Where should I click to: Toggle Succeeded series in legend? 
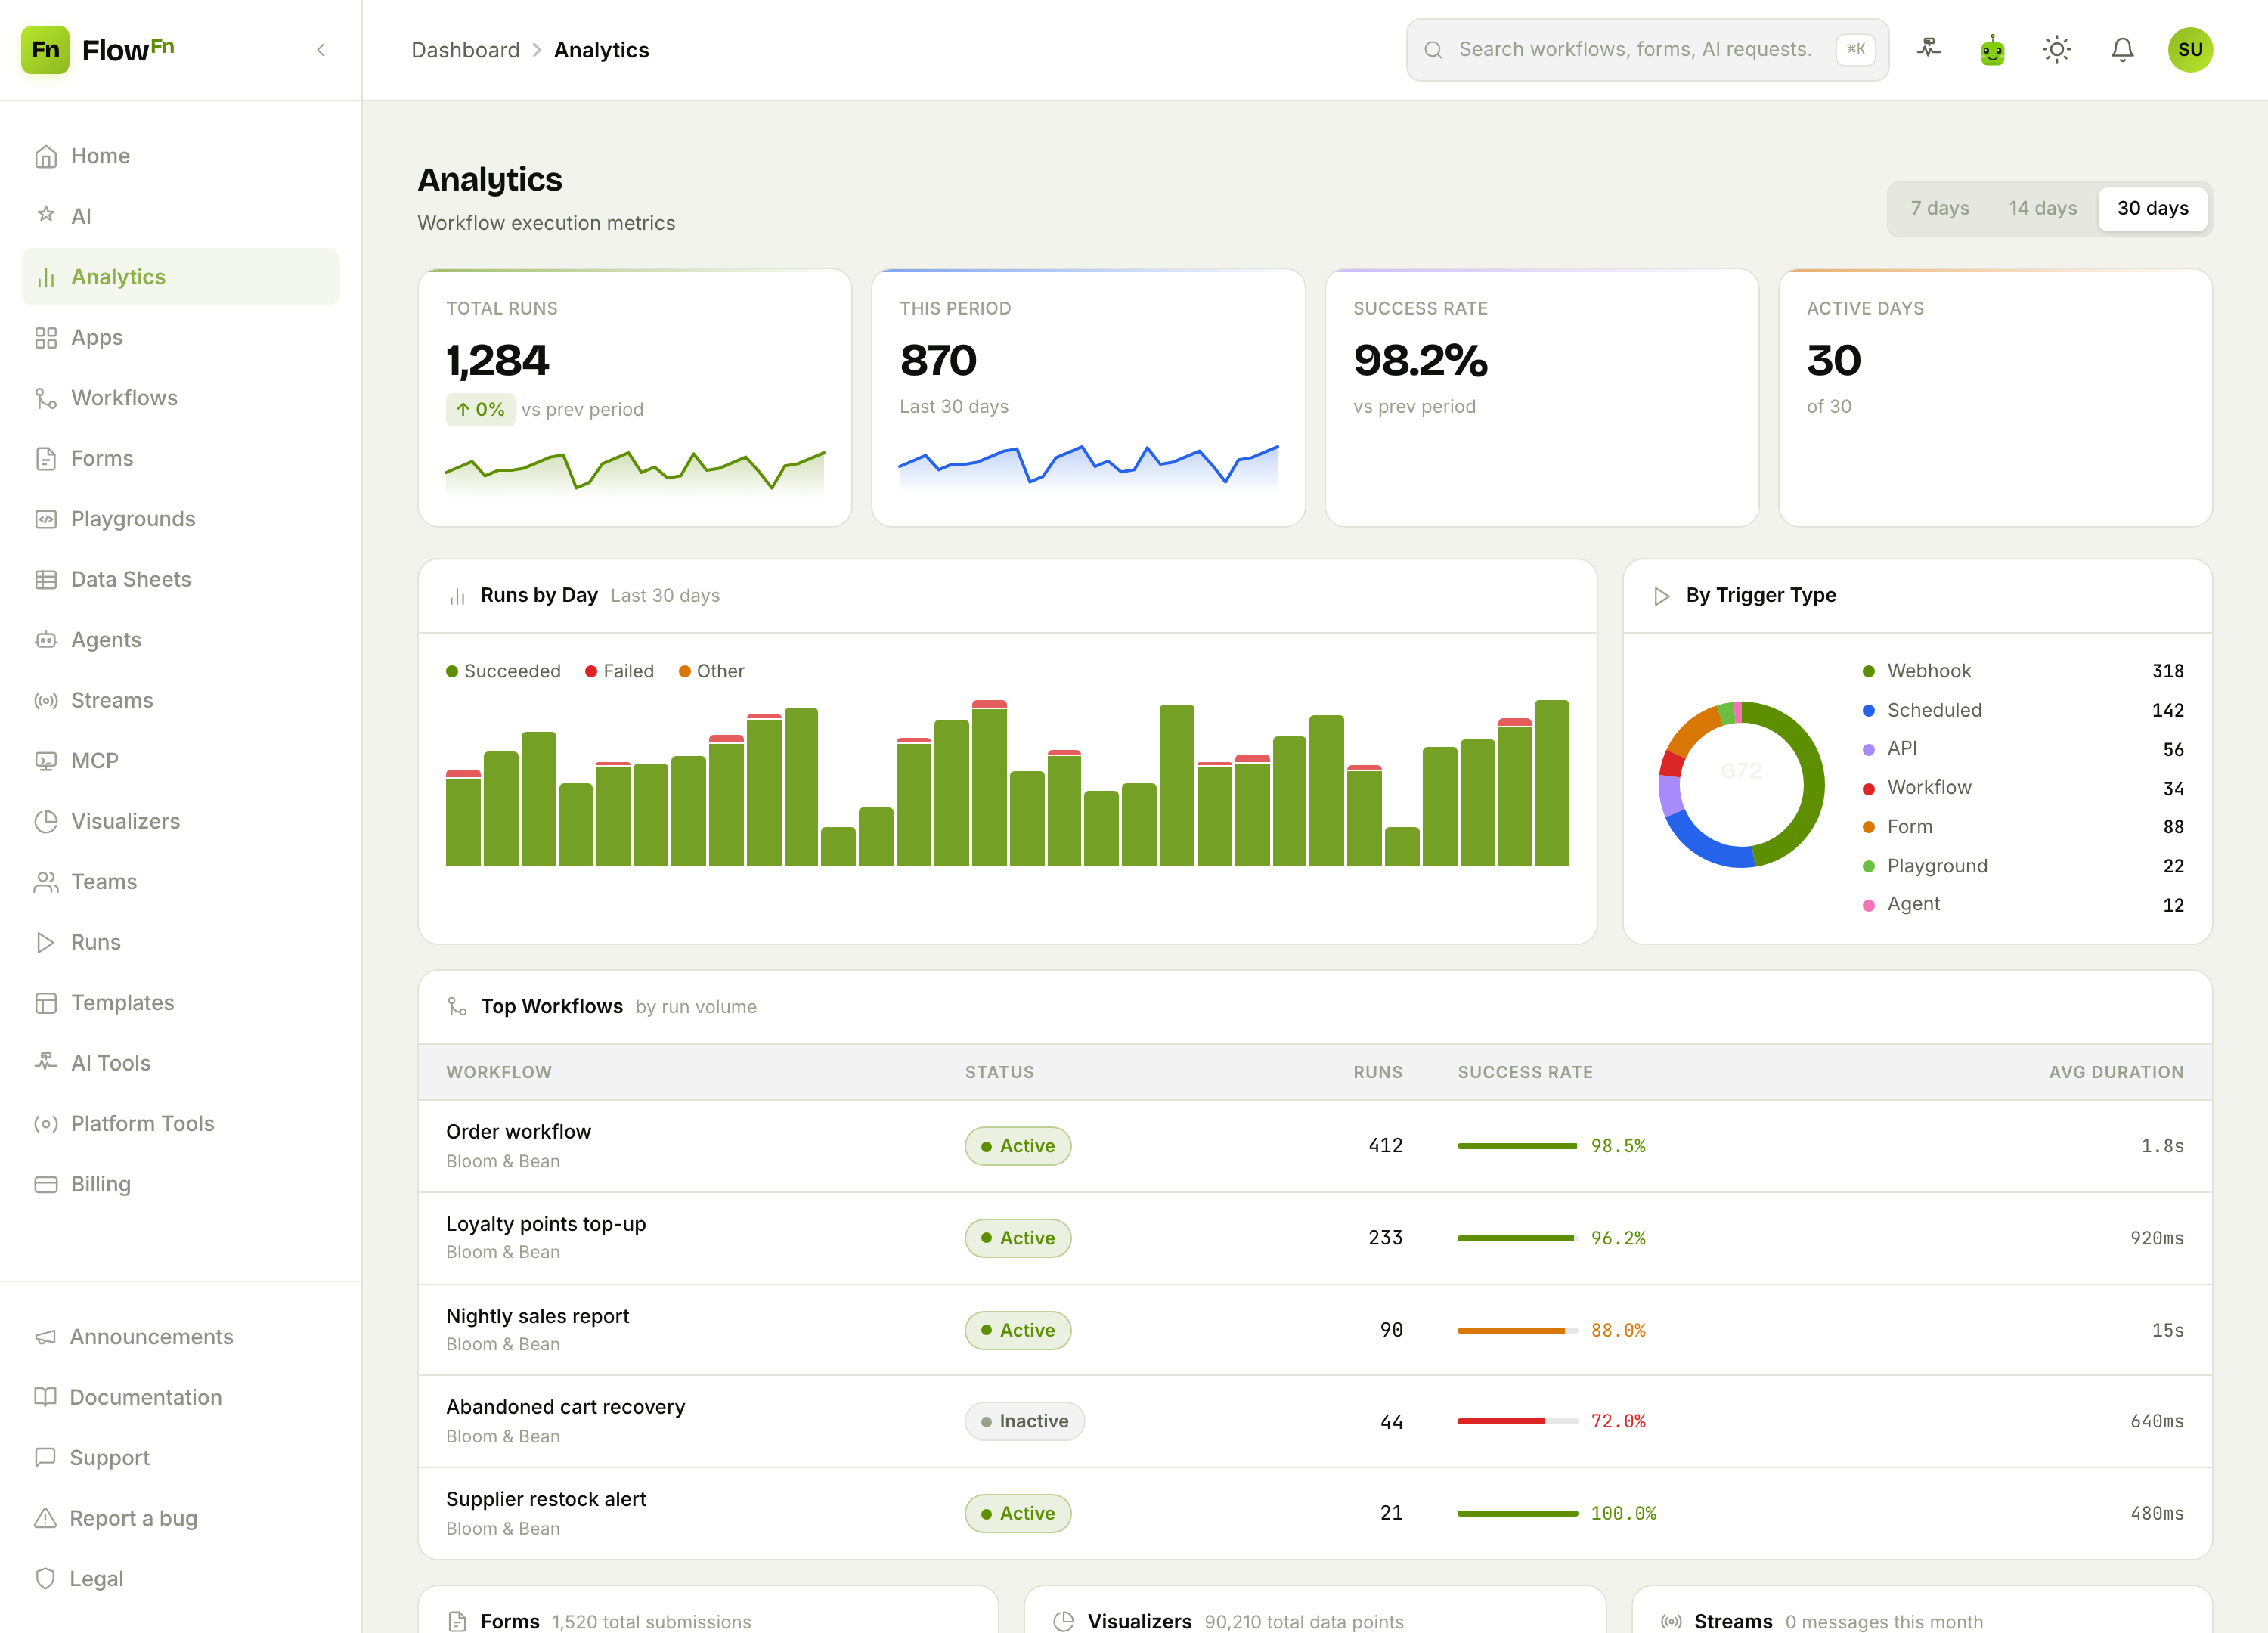[503, 671]
